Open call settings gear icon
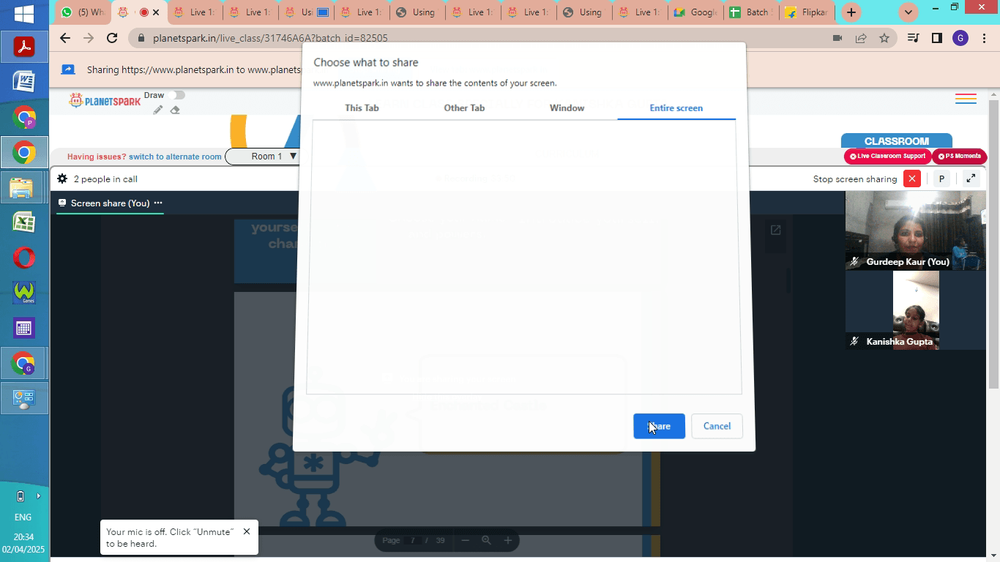 (62, 179)
